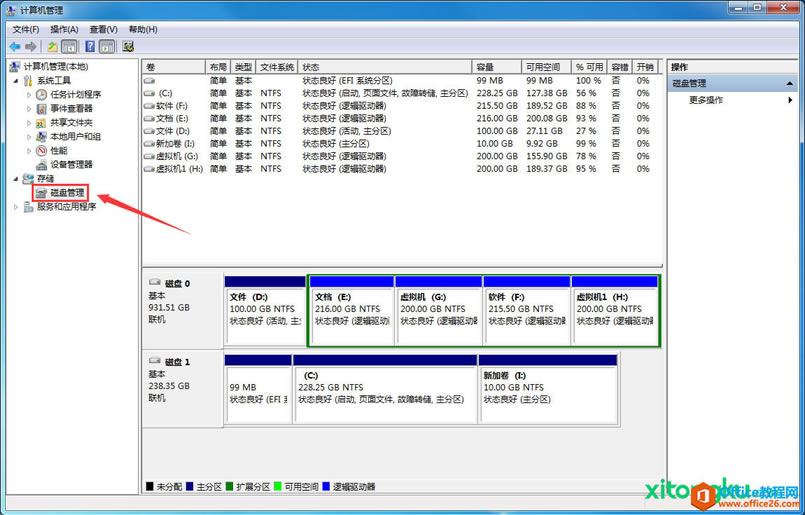The image size is (805, 515).
Task: Select the 文档 (E:) volume row
Action: coord(399,119)
